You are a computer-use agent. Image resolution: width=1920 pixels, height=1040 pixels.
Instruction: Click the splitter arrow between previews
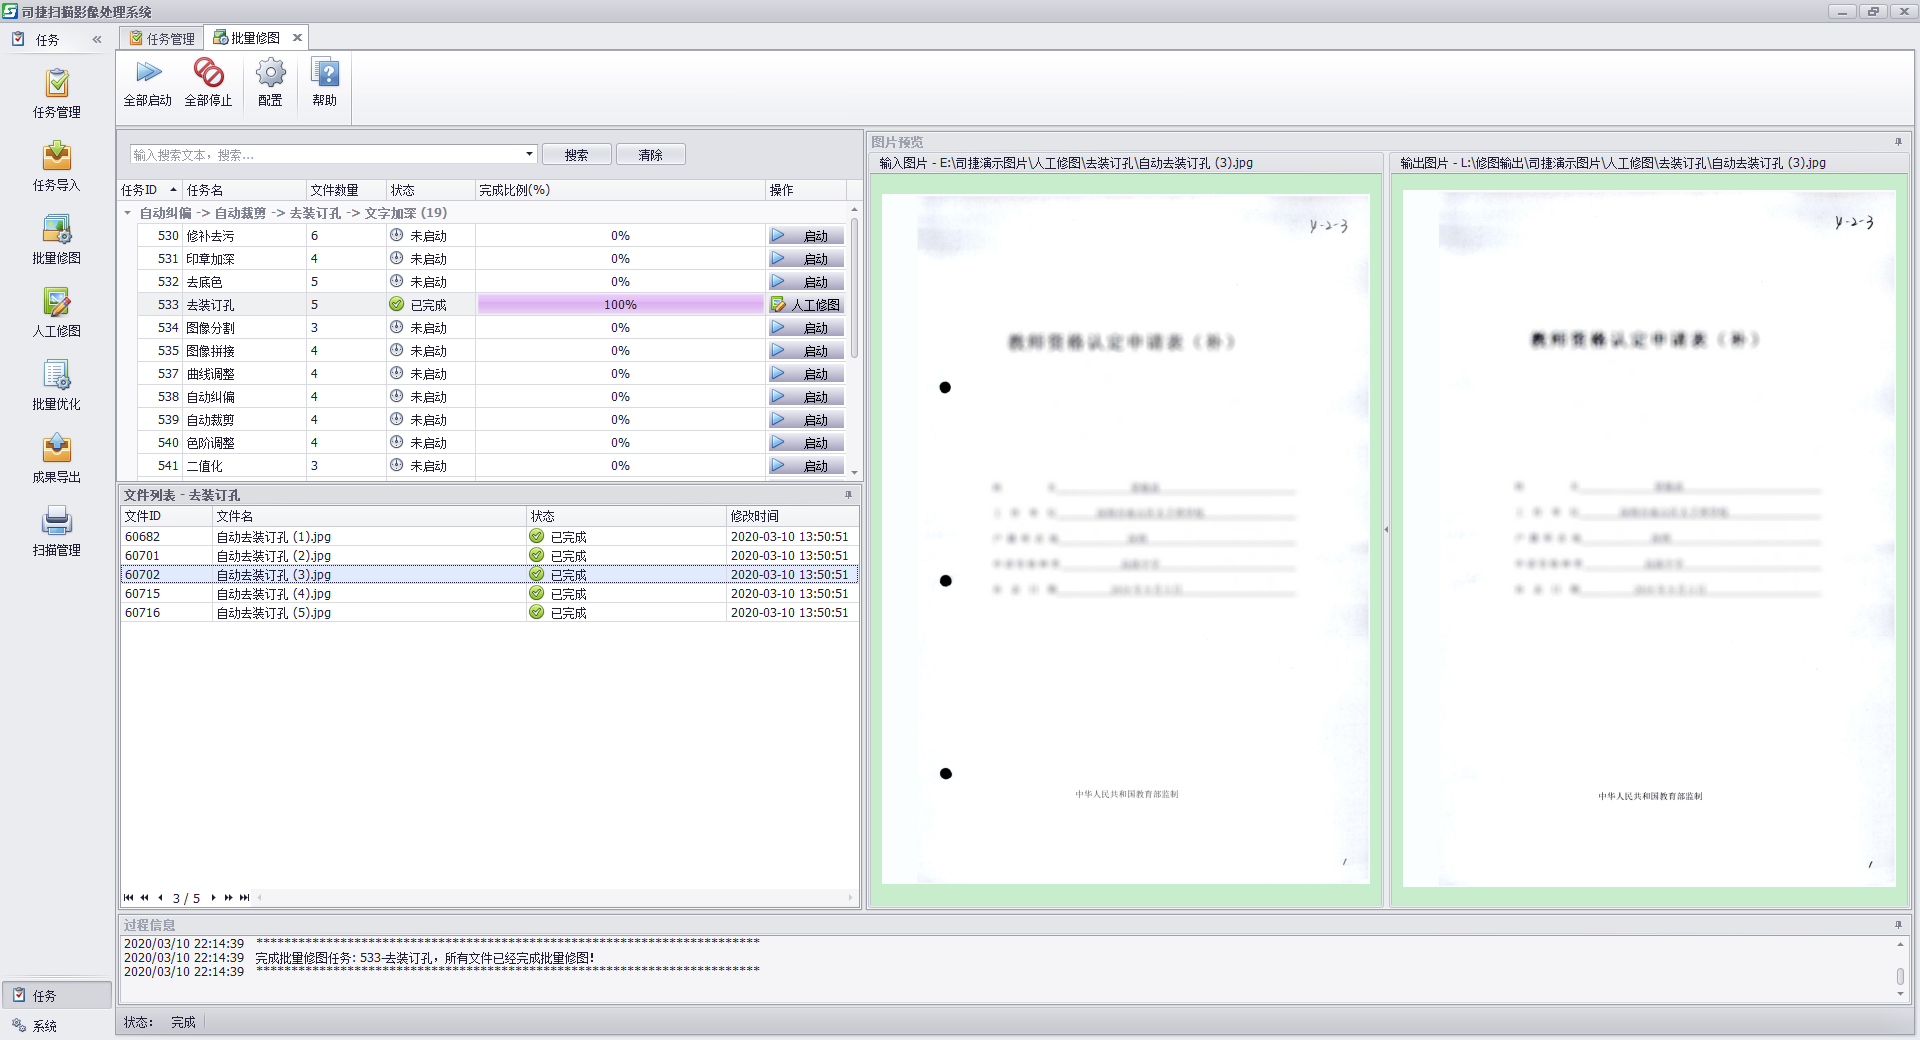1386,530
